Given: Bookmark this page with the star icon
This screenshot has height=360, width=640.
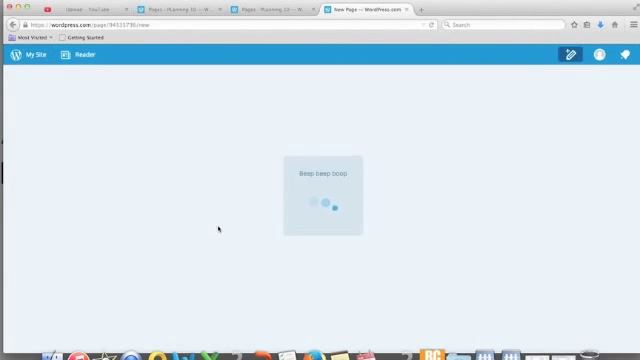Looking at the screenshot, I should coord(574,25).
